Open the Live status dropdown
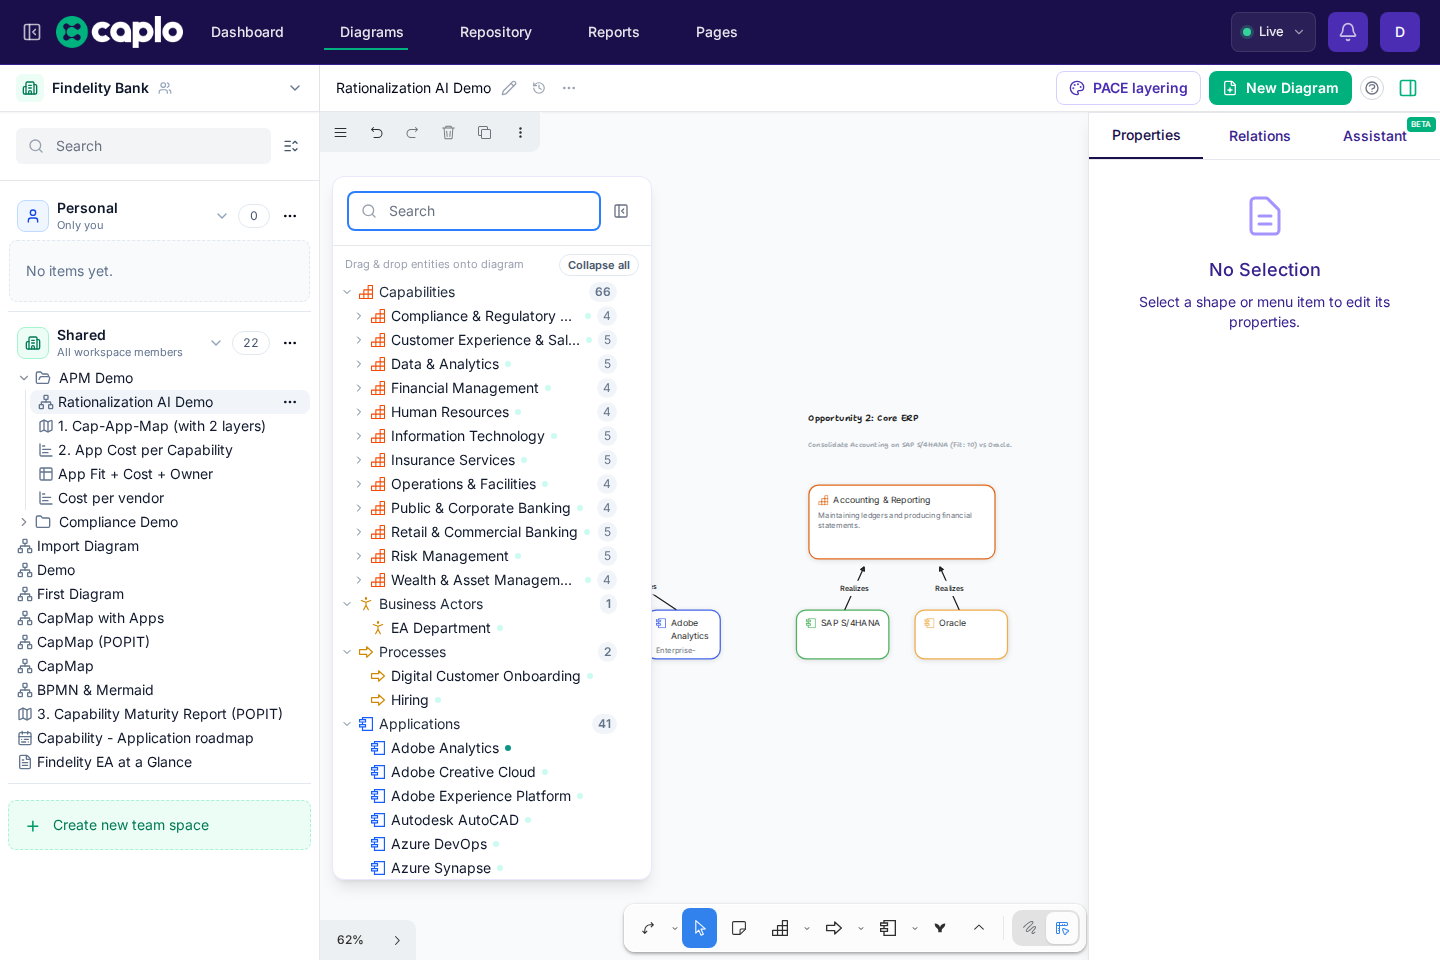 pyautogui.click(x=1273, y=32)
